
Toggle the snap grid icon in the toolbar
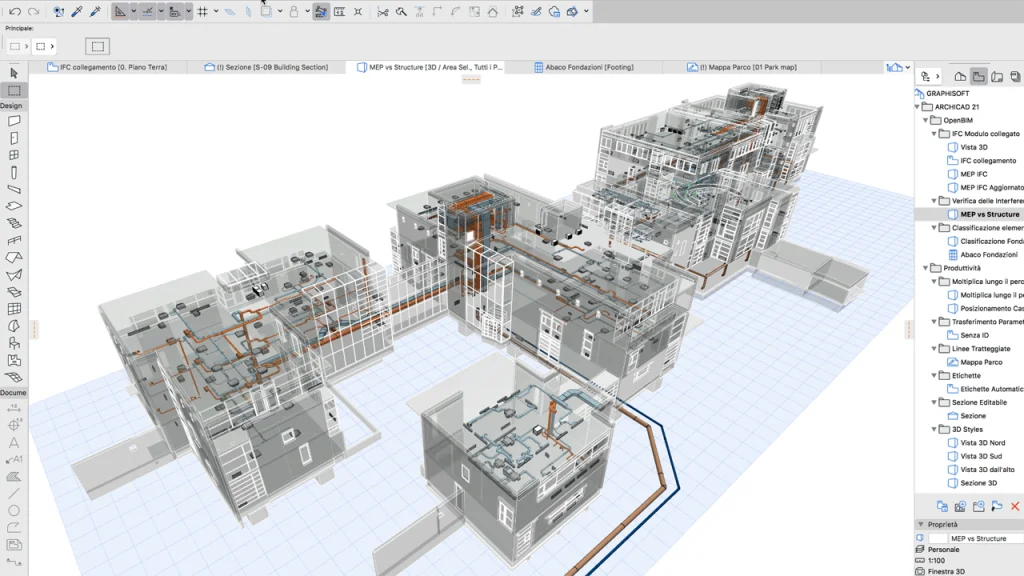pos(202,10)
